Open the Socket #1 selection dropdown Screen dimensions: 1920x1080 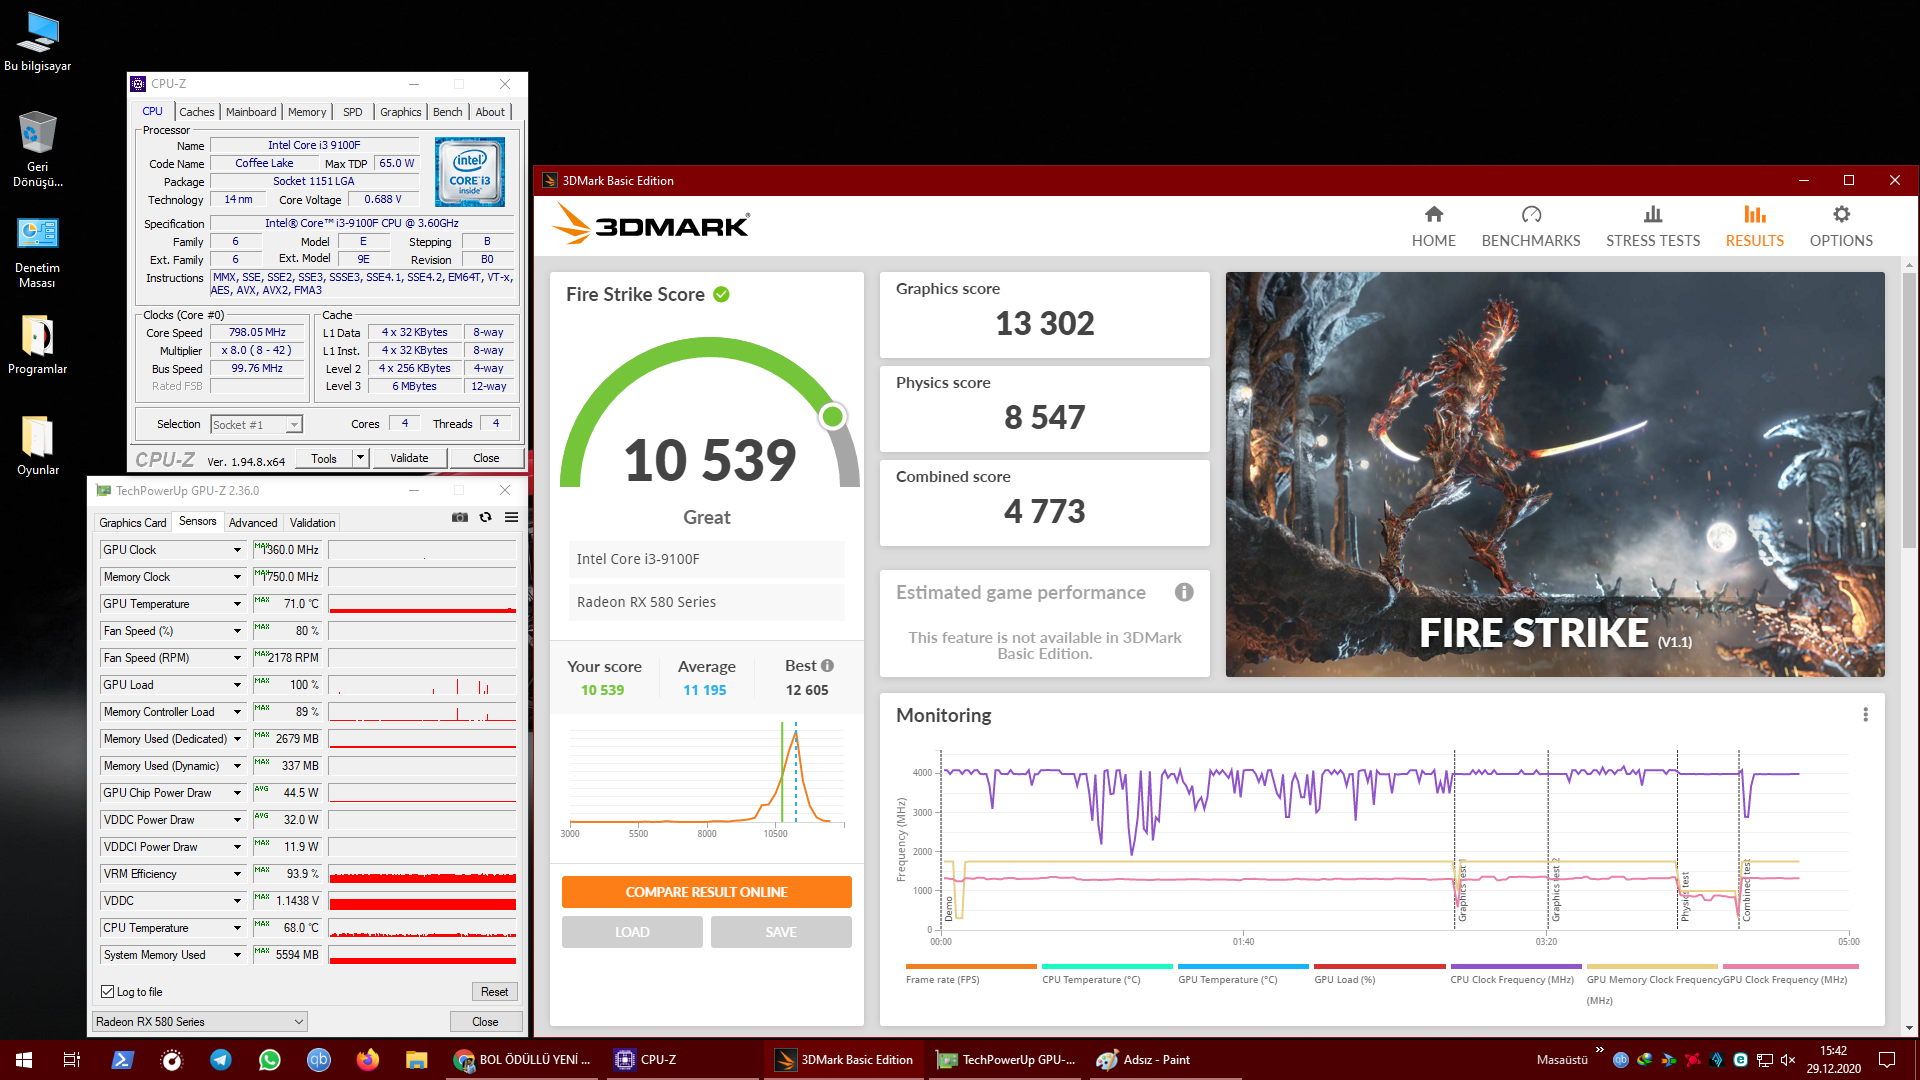(x=293, y=425)
